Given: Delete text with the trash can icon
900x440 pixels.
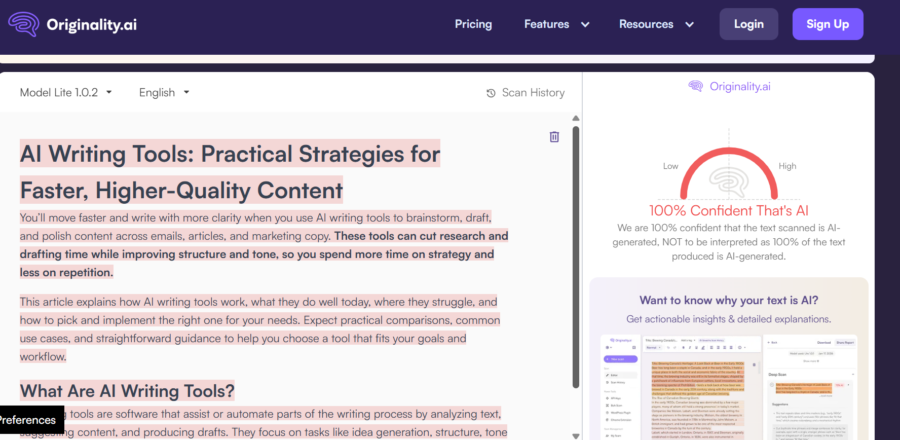Looking at the screenshot, I should 554,137.
